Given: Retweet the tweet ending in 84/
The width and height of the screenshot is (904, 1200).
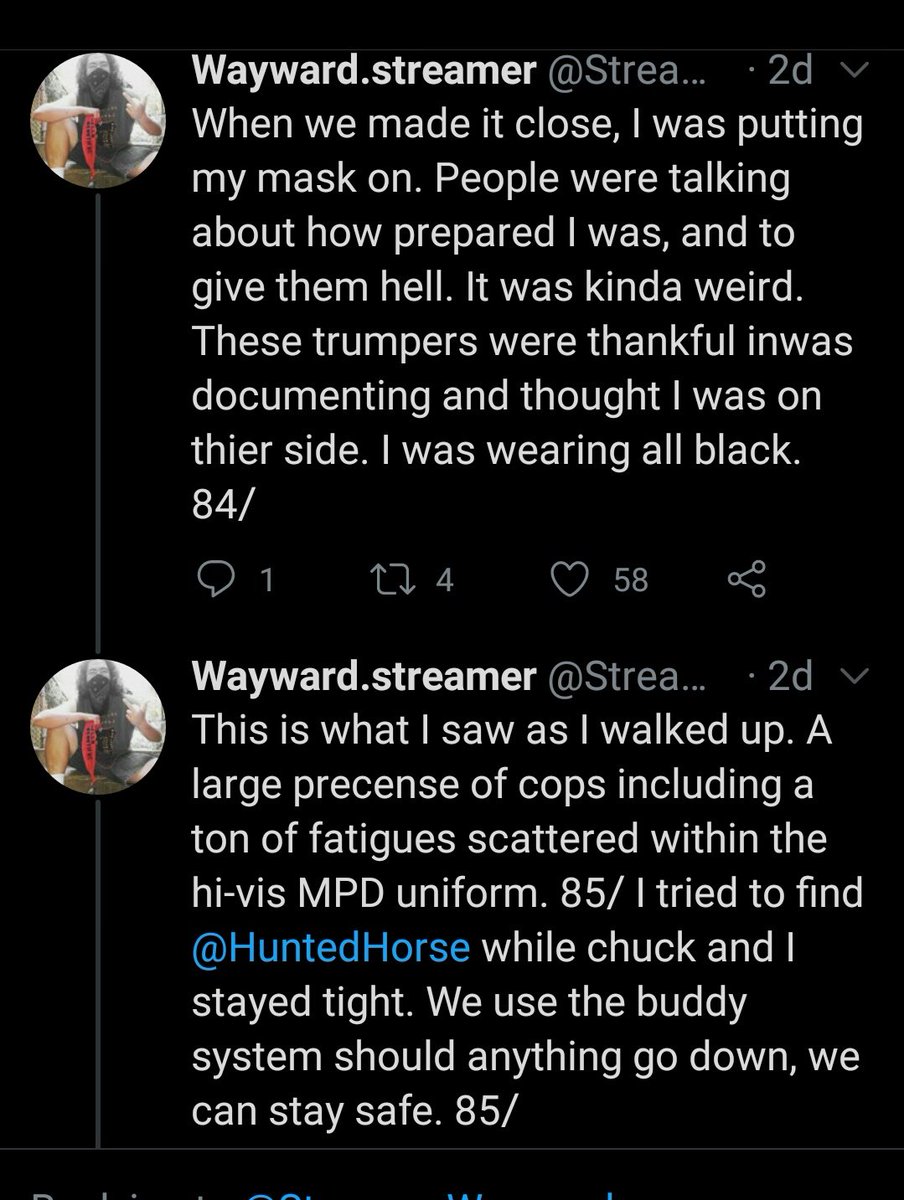Looking at the screenshot, I should 383,579.
